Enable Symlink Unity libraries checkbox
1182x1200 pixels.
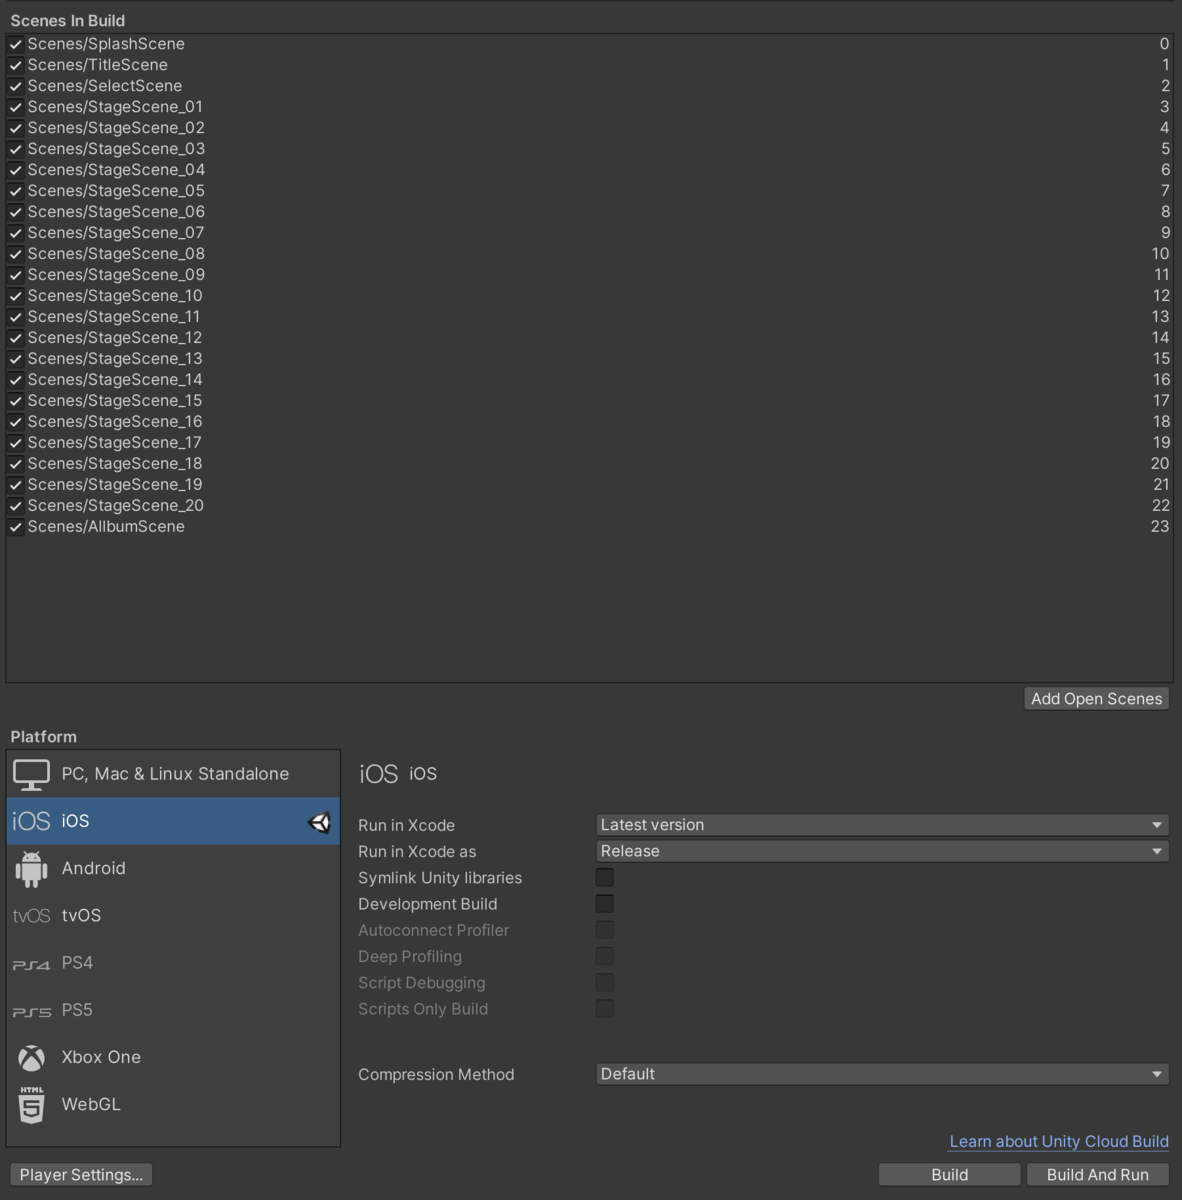(x=604, y=877)
